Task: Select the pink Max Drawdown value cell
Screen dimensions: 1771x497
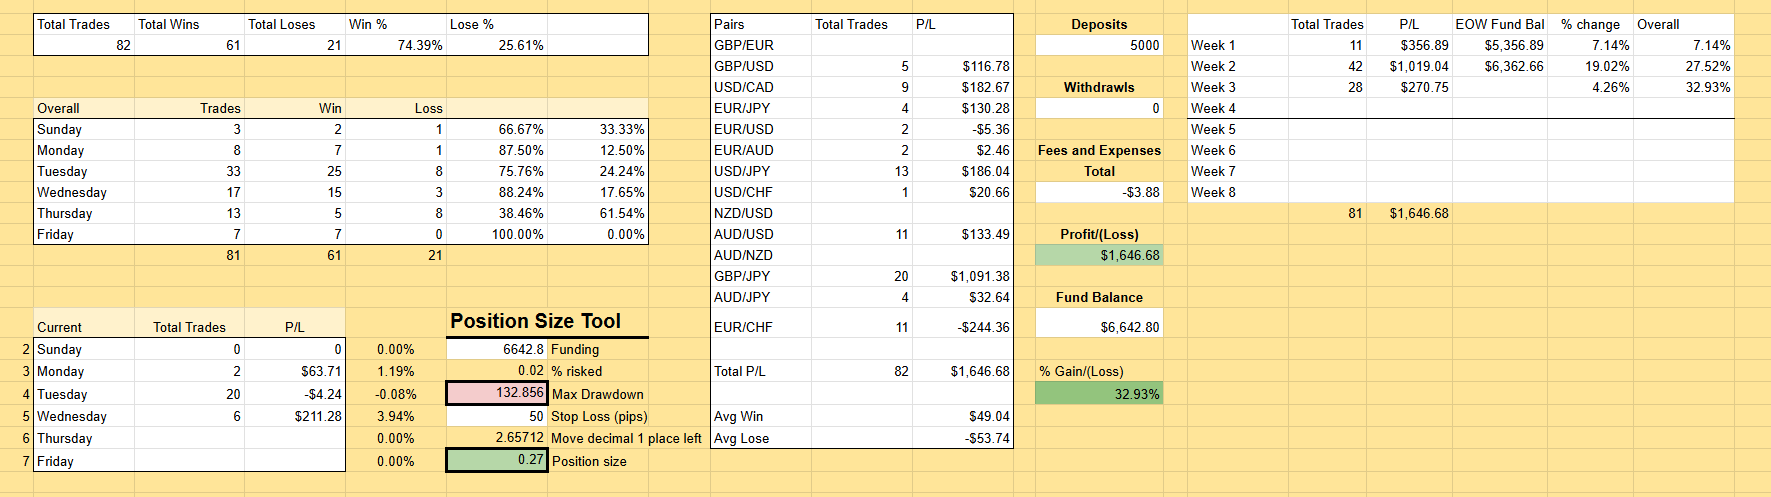Action: tap(496, 393)
